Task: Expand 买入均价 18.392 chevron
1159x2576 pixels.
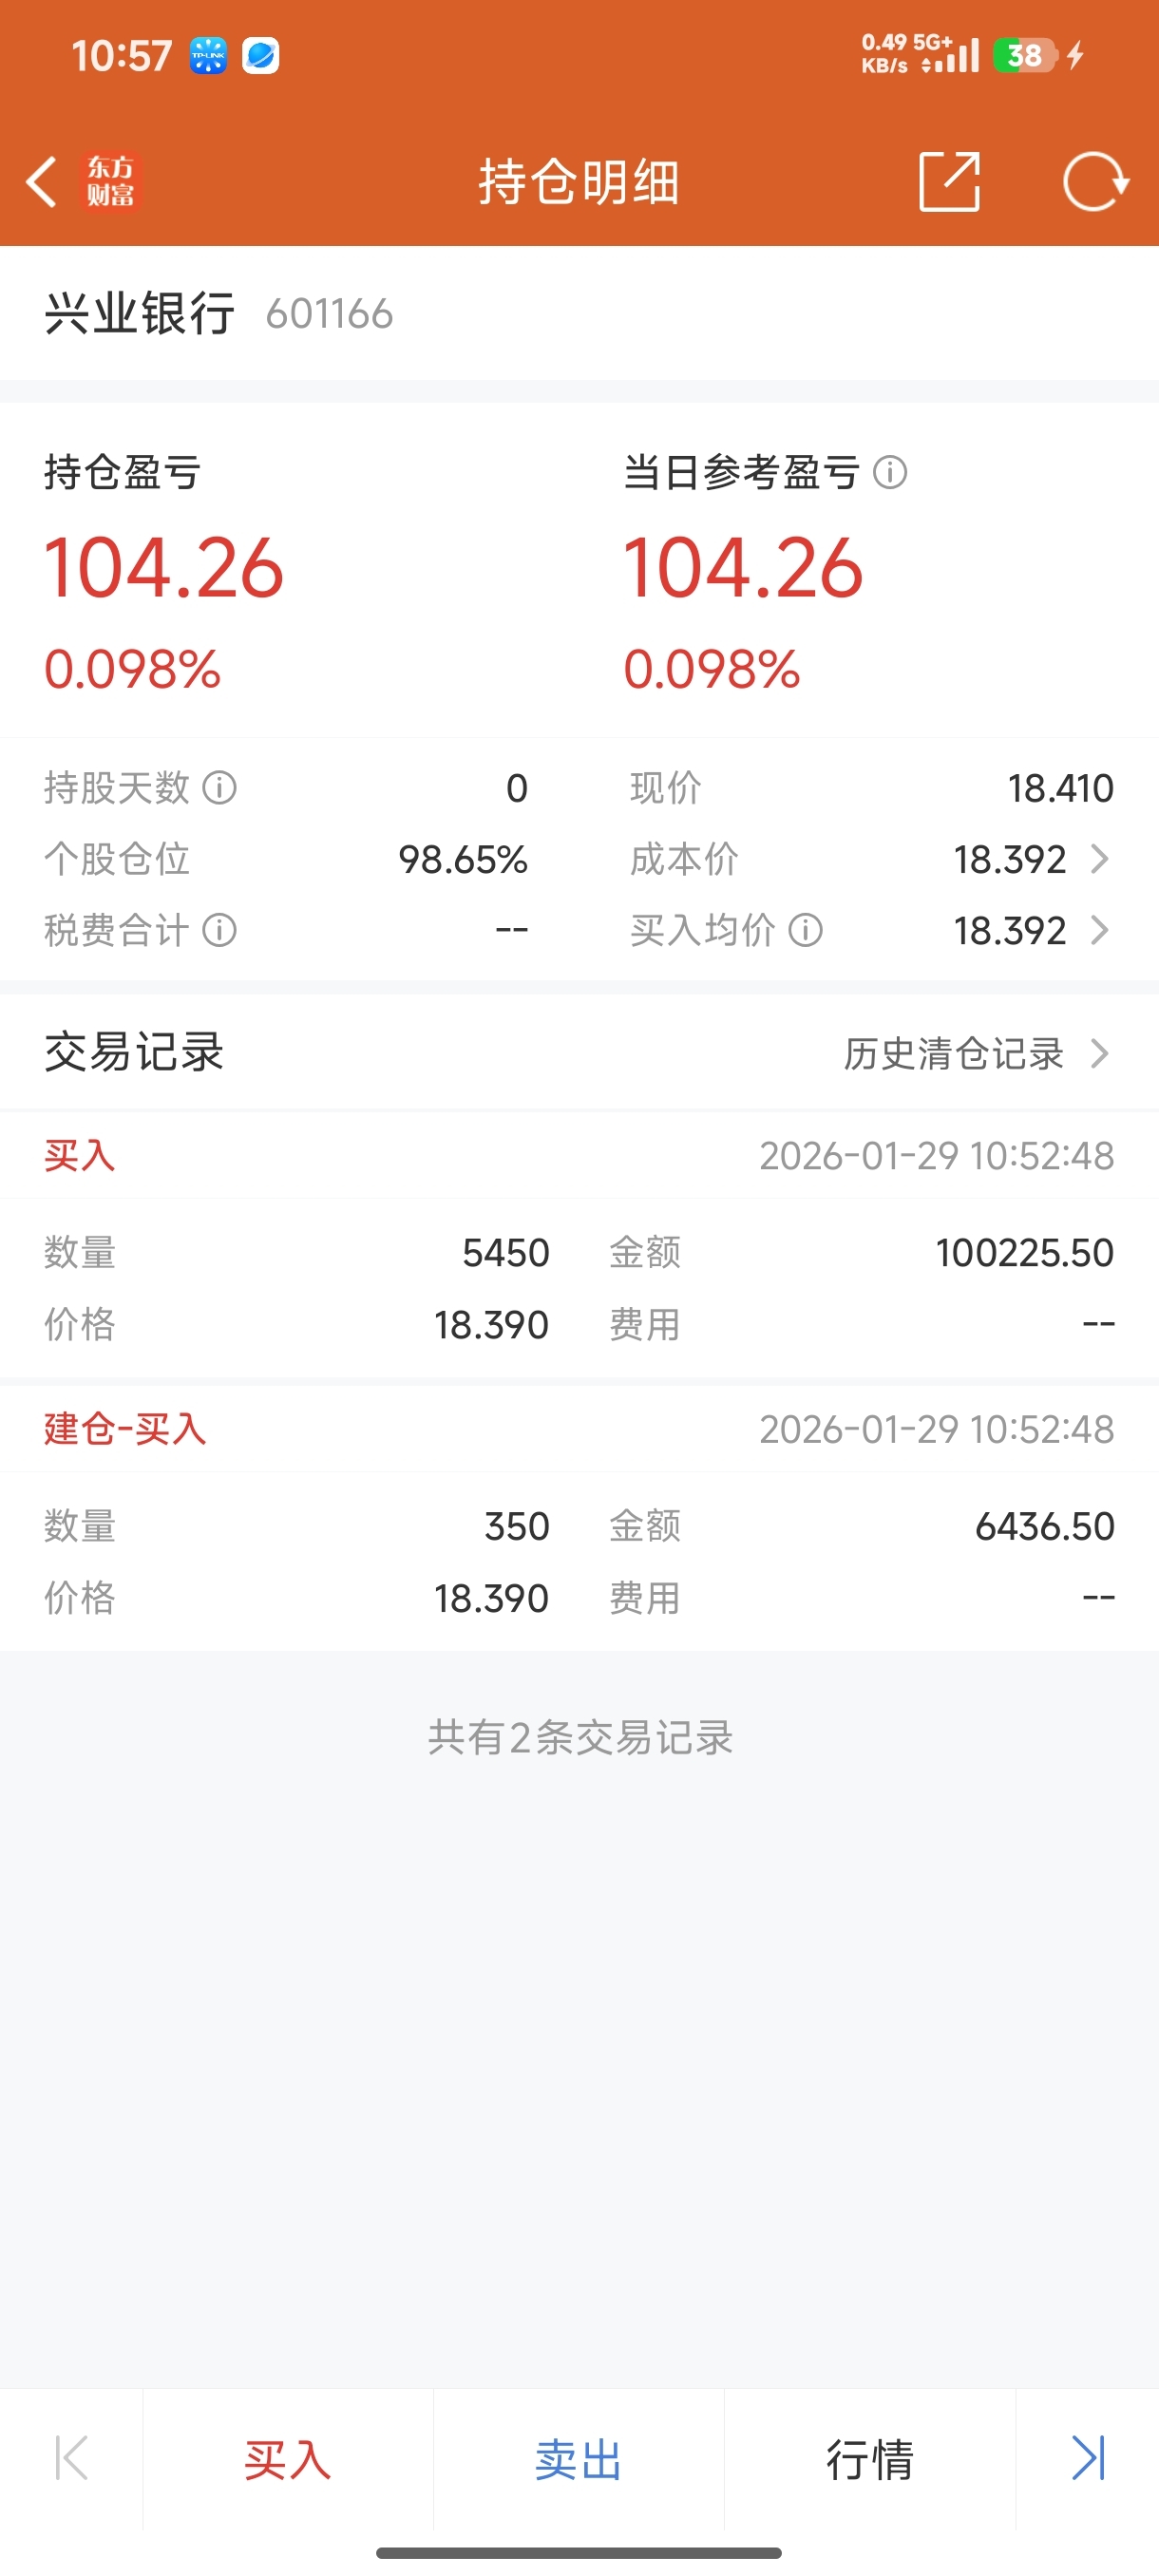Action: 1100,930
